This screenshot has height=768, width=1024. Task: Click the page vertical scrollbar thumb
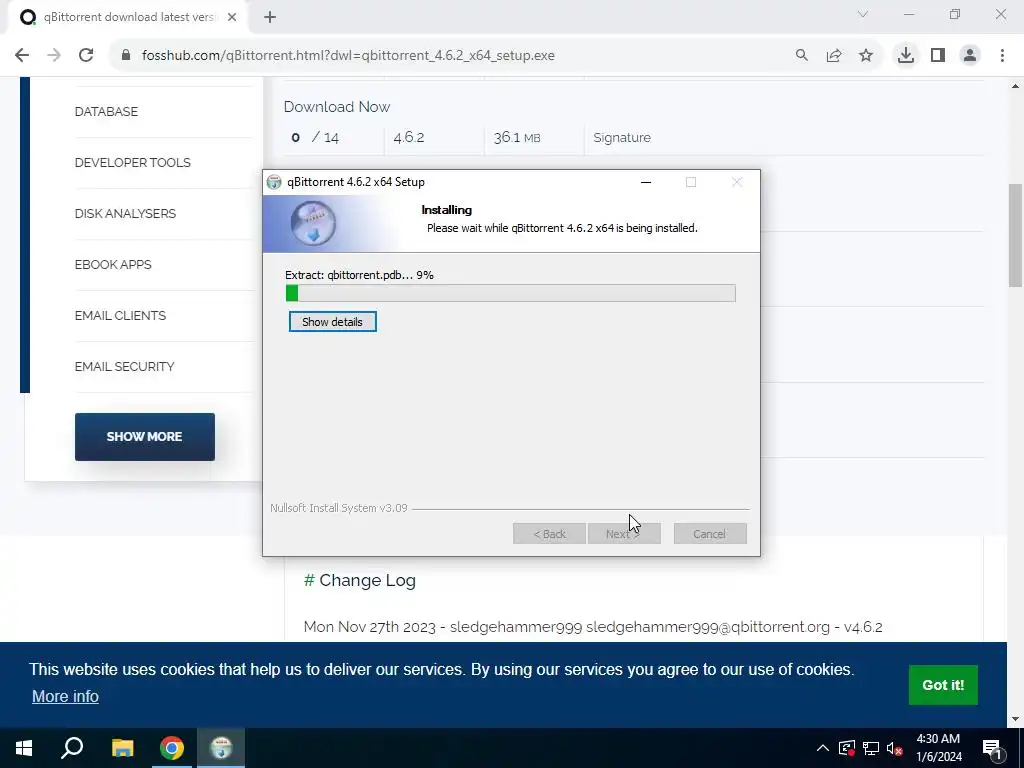point(1016,235)
